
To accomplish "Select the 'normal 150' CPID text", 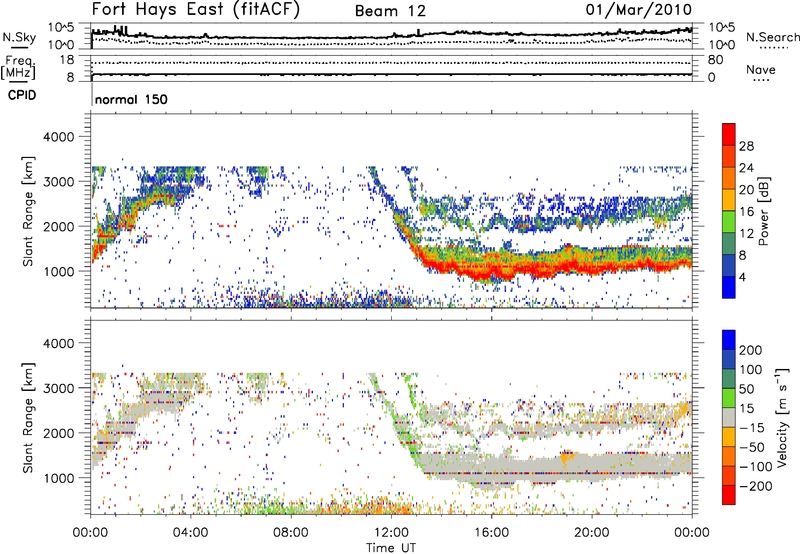I will point(131,99).
